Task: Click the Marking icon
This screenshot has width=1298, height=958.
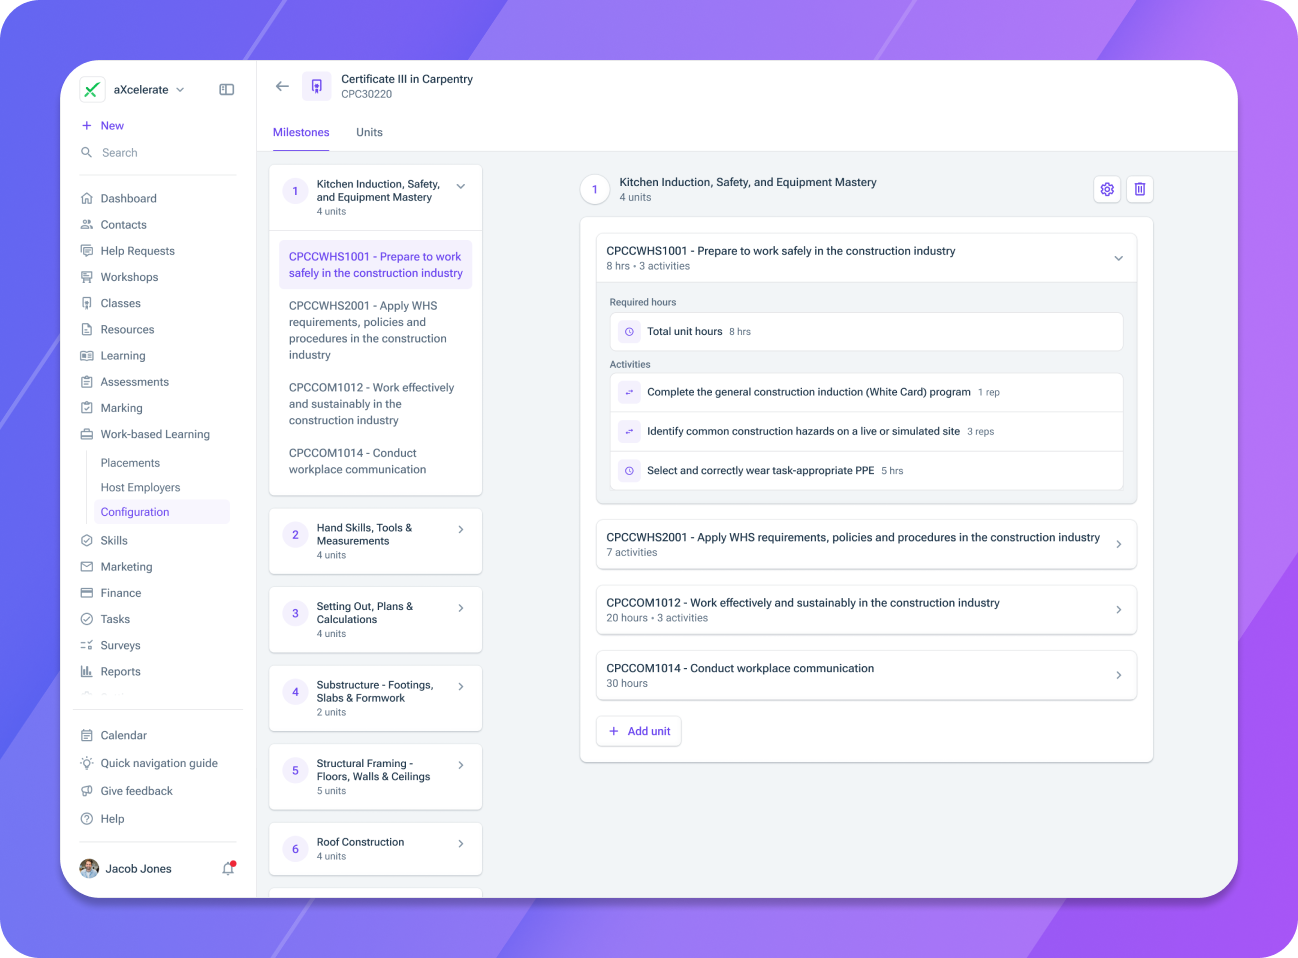Action: 87,408
